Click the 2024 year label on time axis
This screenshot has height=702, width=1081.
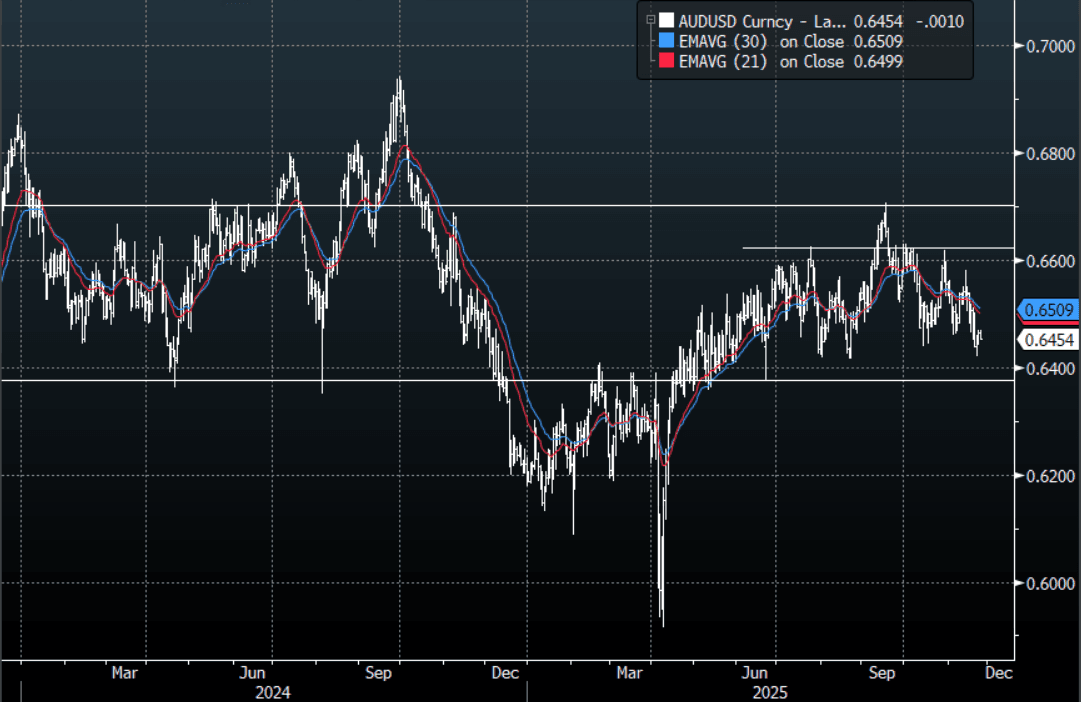(x=272, y=691)
